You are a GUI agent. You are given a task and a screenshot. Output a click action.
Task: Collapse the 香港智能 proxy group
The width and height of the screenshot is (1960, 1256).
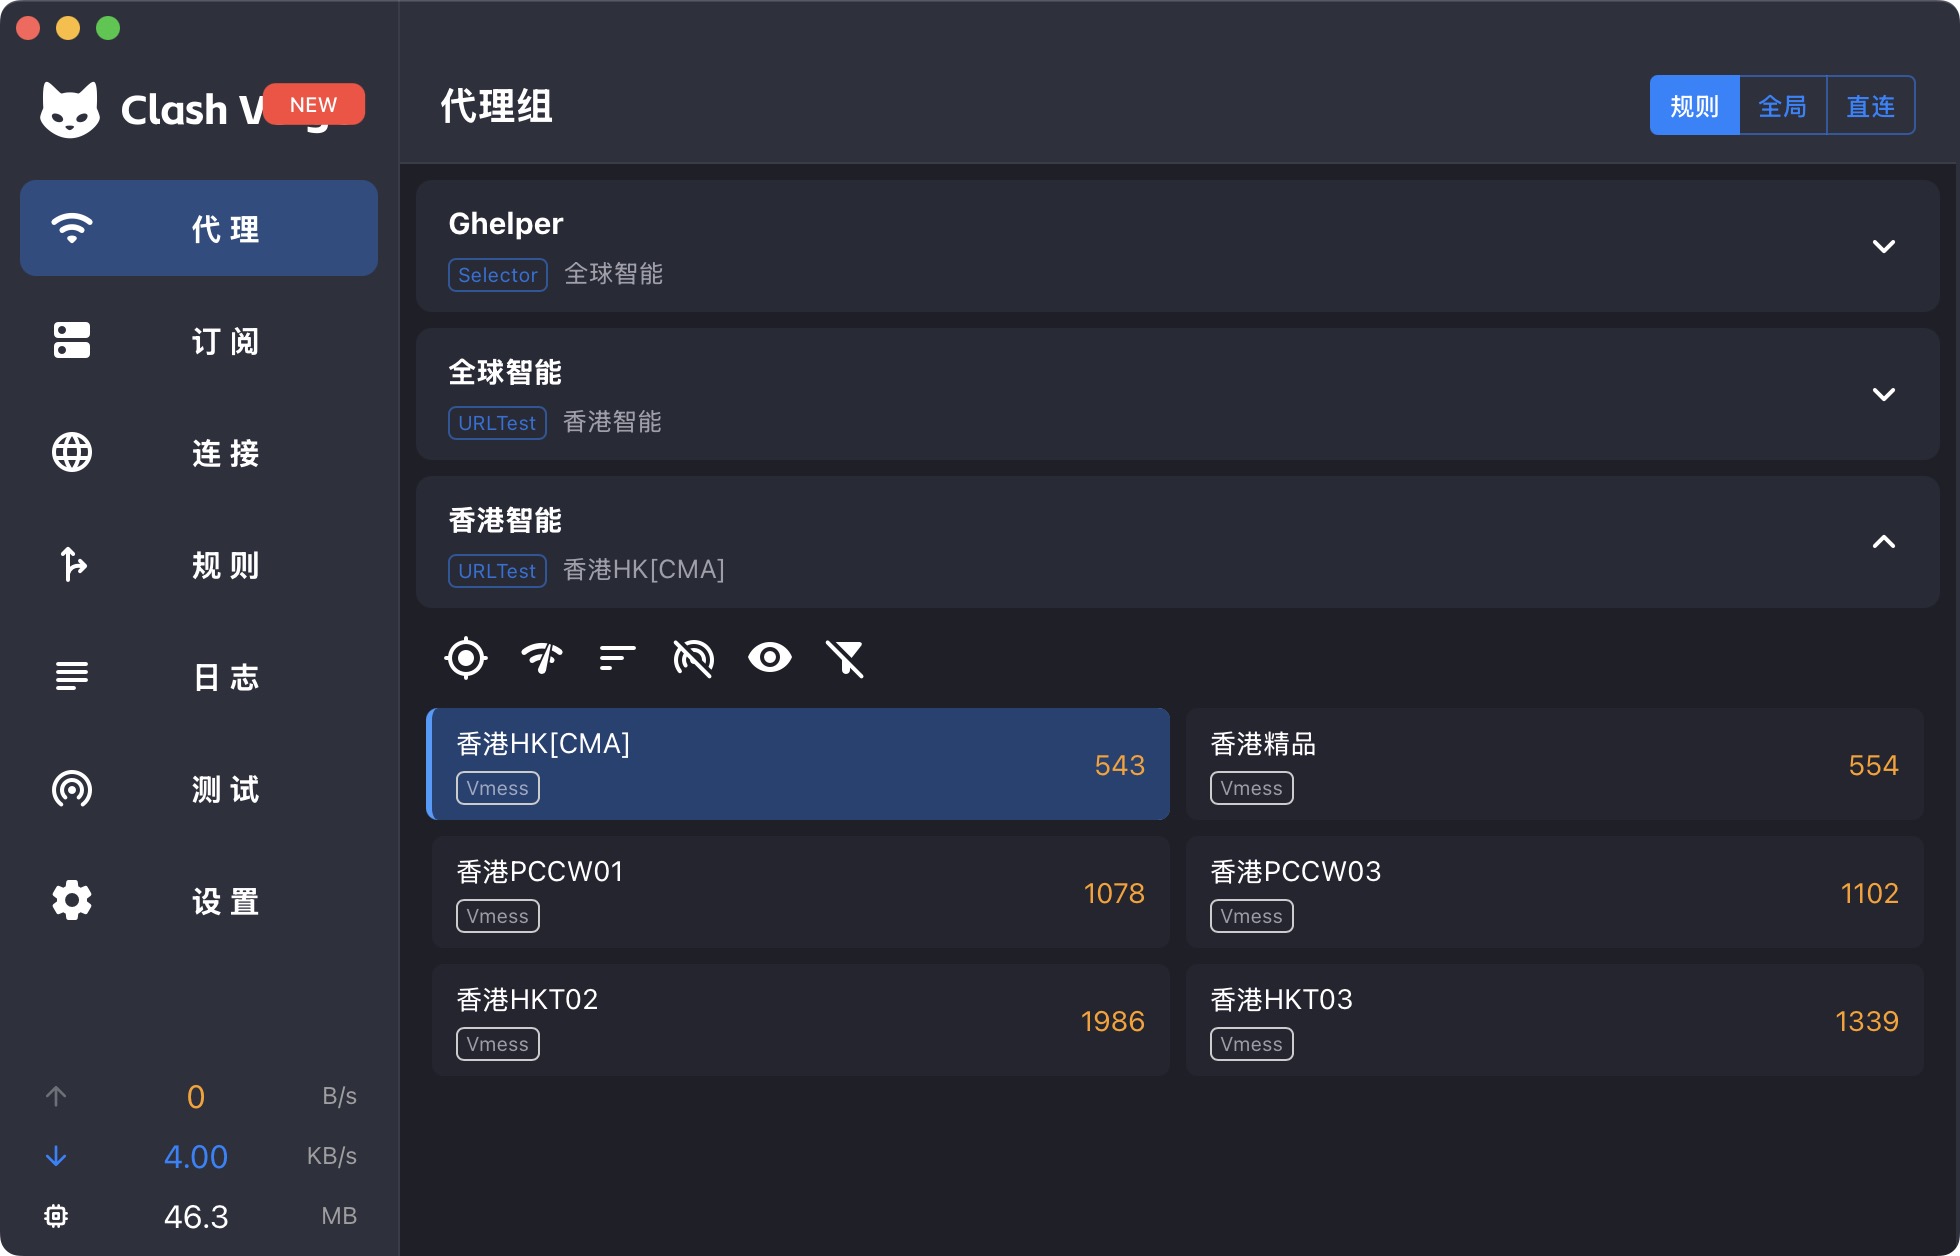pyautogui.click(x=1883, y=542)
